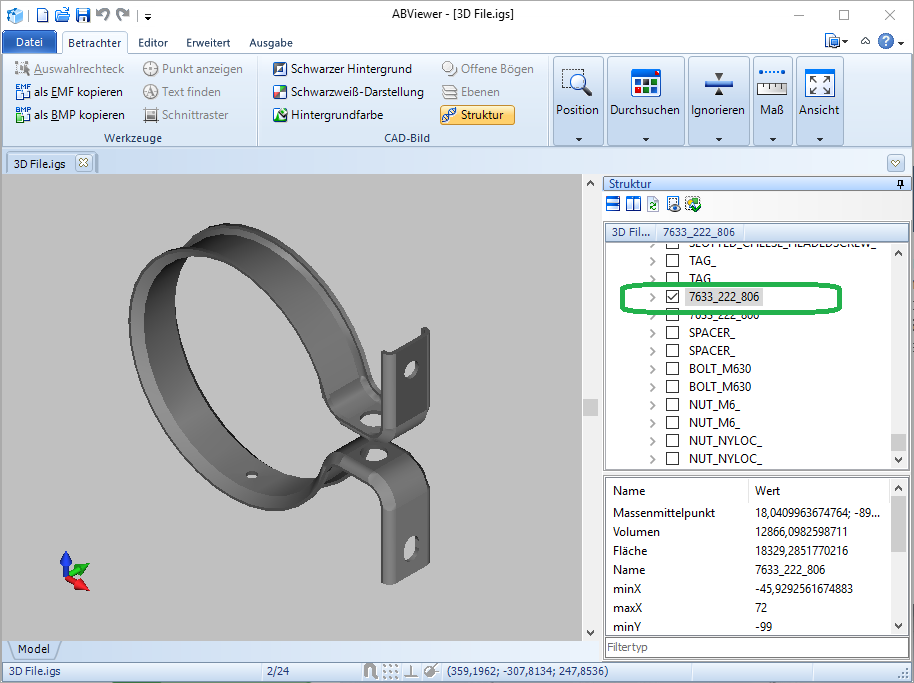
Task: Open the Hintergrundfarbe color picker
Action: coord(336,115)
